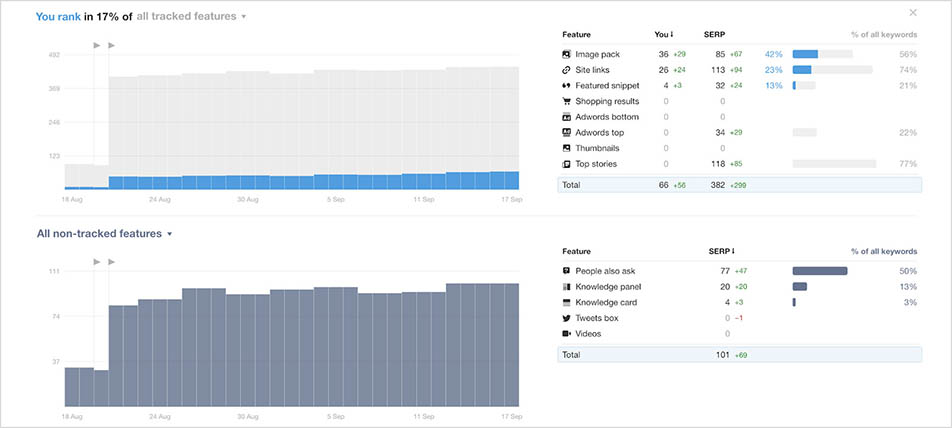Click the 17 Sep bar on tracked chart
Screen dimensions: 952x428
(x=512, y=128)
